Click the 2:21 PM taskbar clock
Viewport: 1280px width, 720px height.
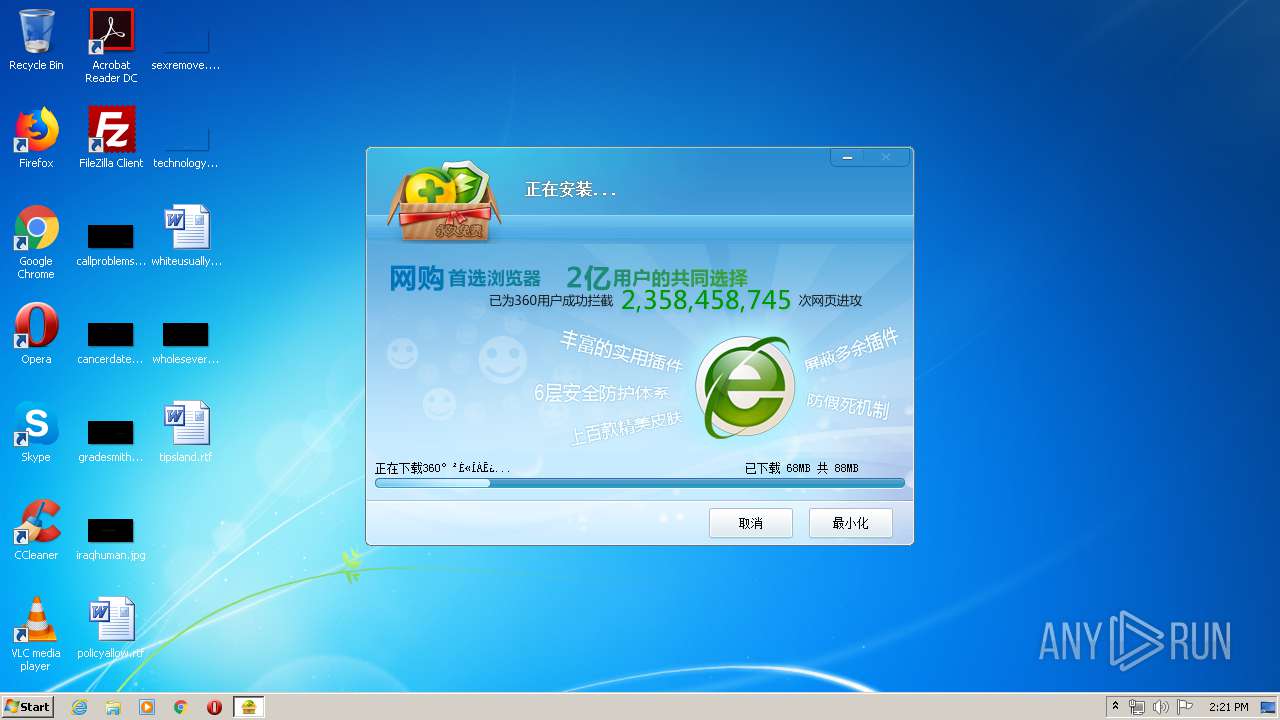point(1228,707)
